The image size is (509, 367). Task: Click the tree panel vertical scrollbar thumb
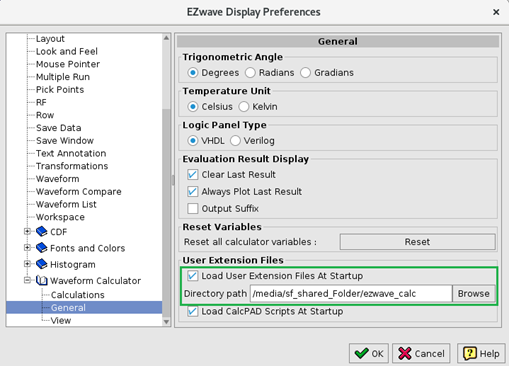(166, 213)
